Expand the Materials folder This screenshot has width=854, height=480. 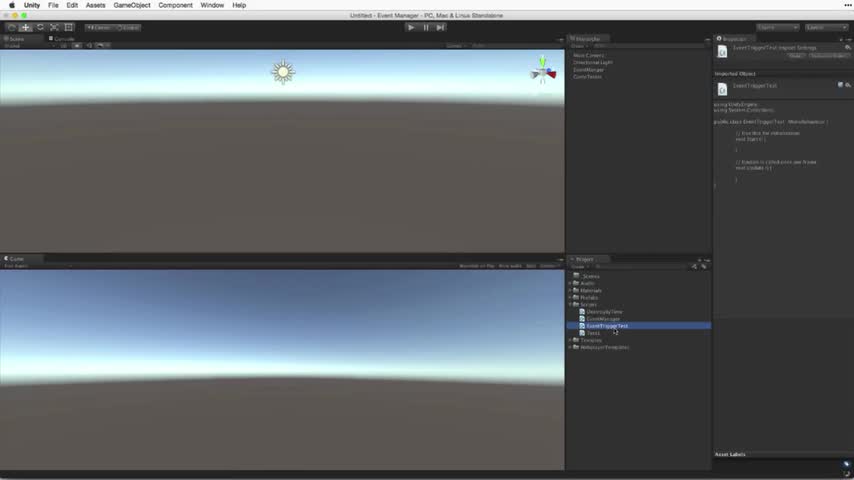coord(570,290)
